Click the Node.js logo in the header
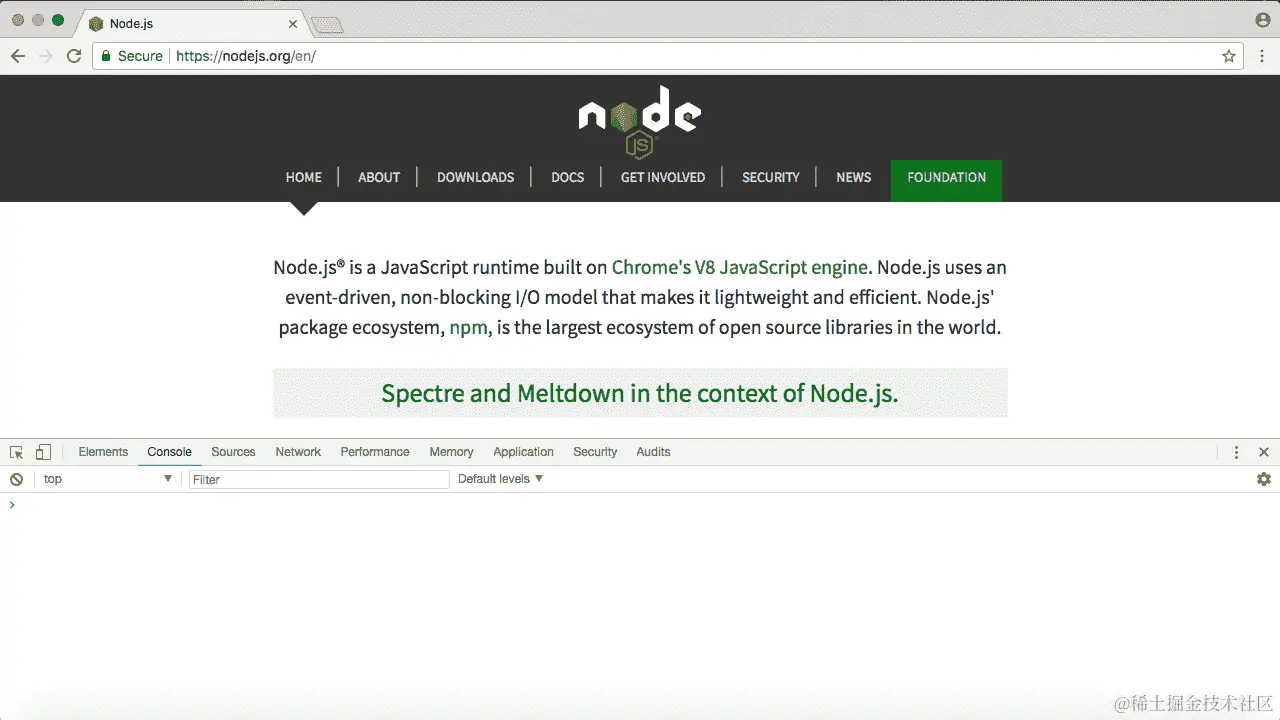Image resolution: width=1280 pixels, height=720 pixels. click(x=640, y=121)
